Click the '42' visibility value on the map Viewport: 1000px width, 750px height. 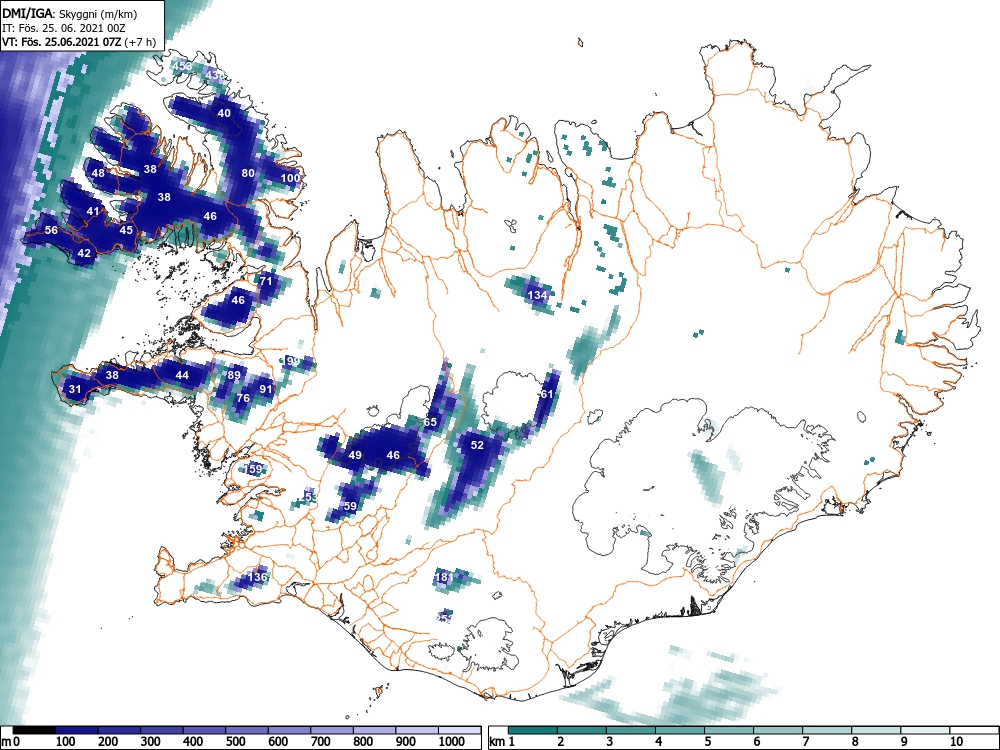pyautogui.click(x=84, y=253)
